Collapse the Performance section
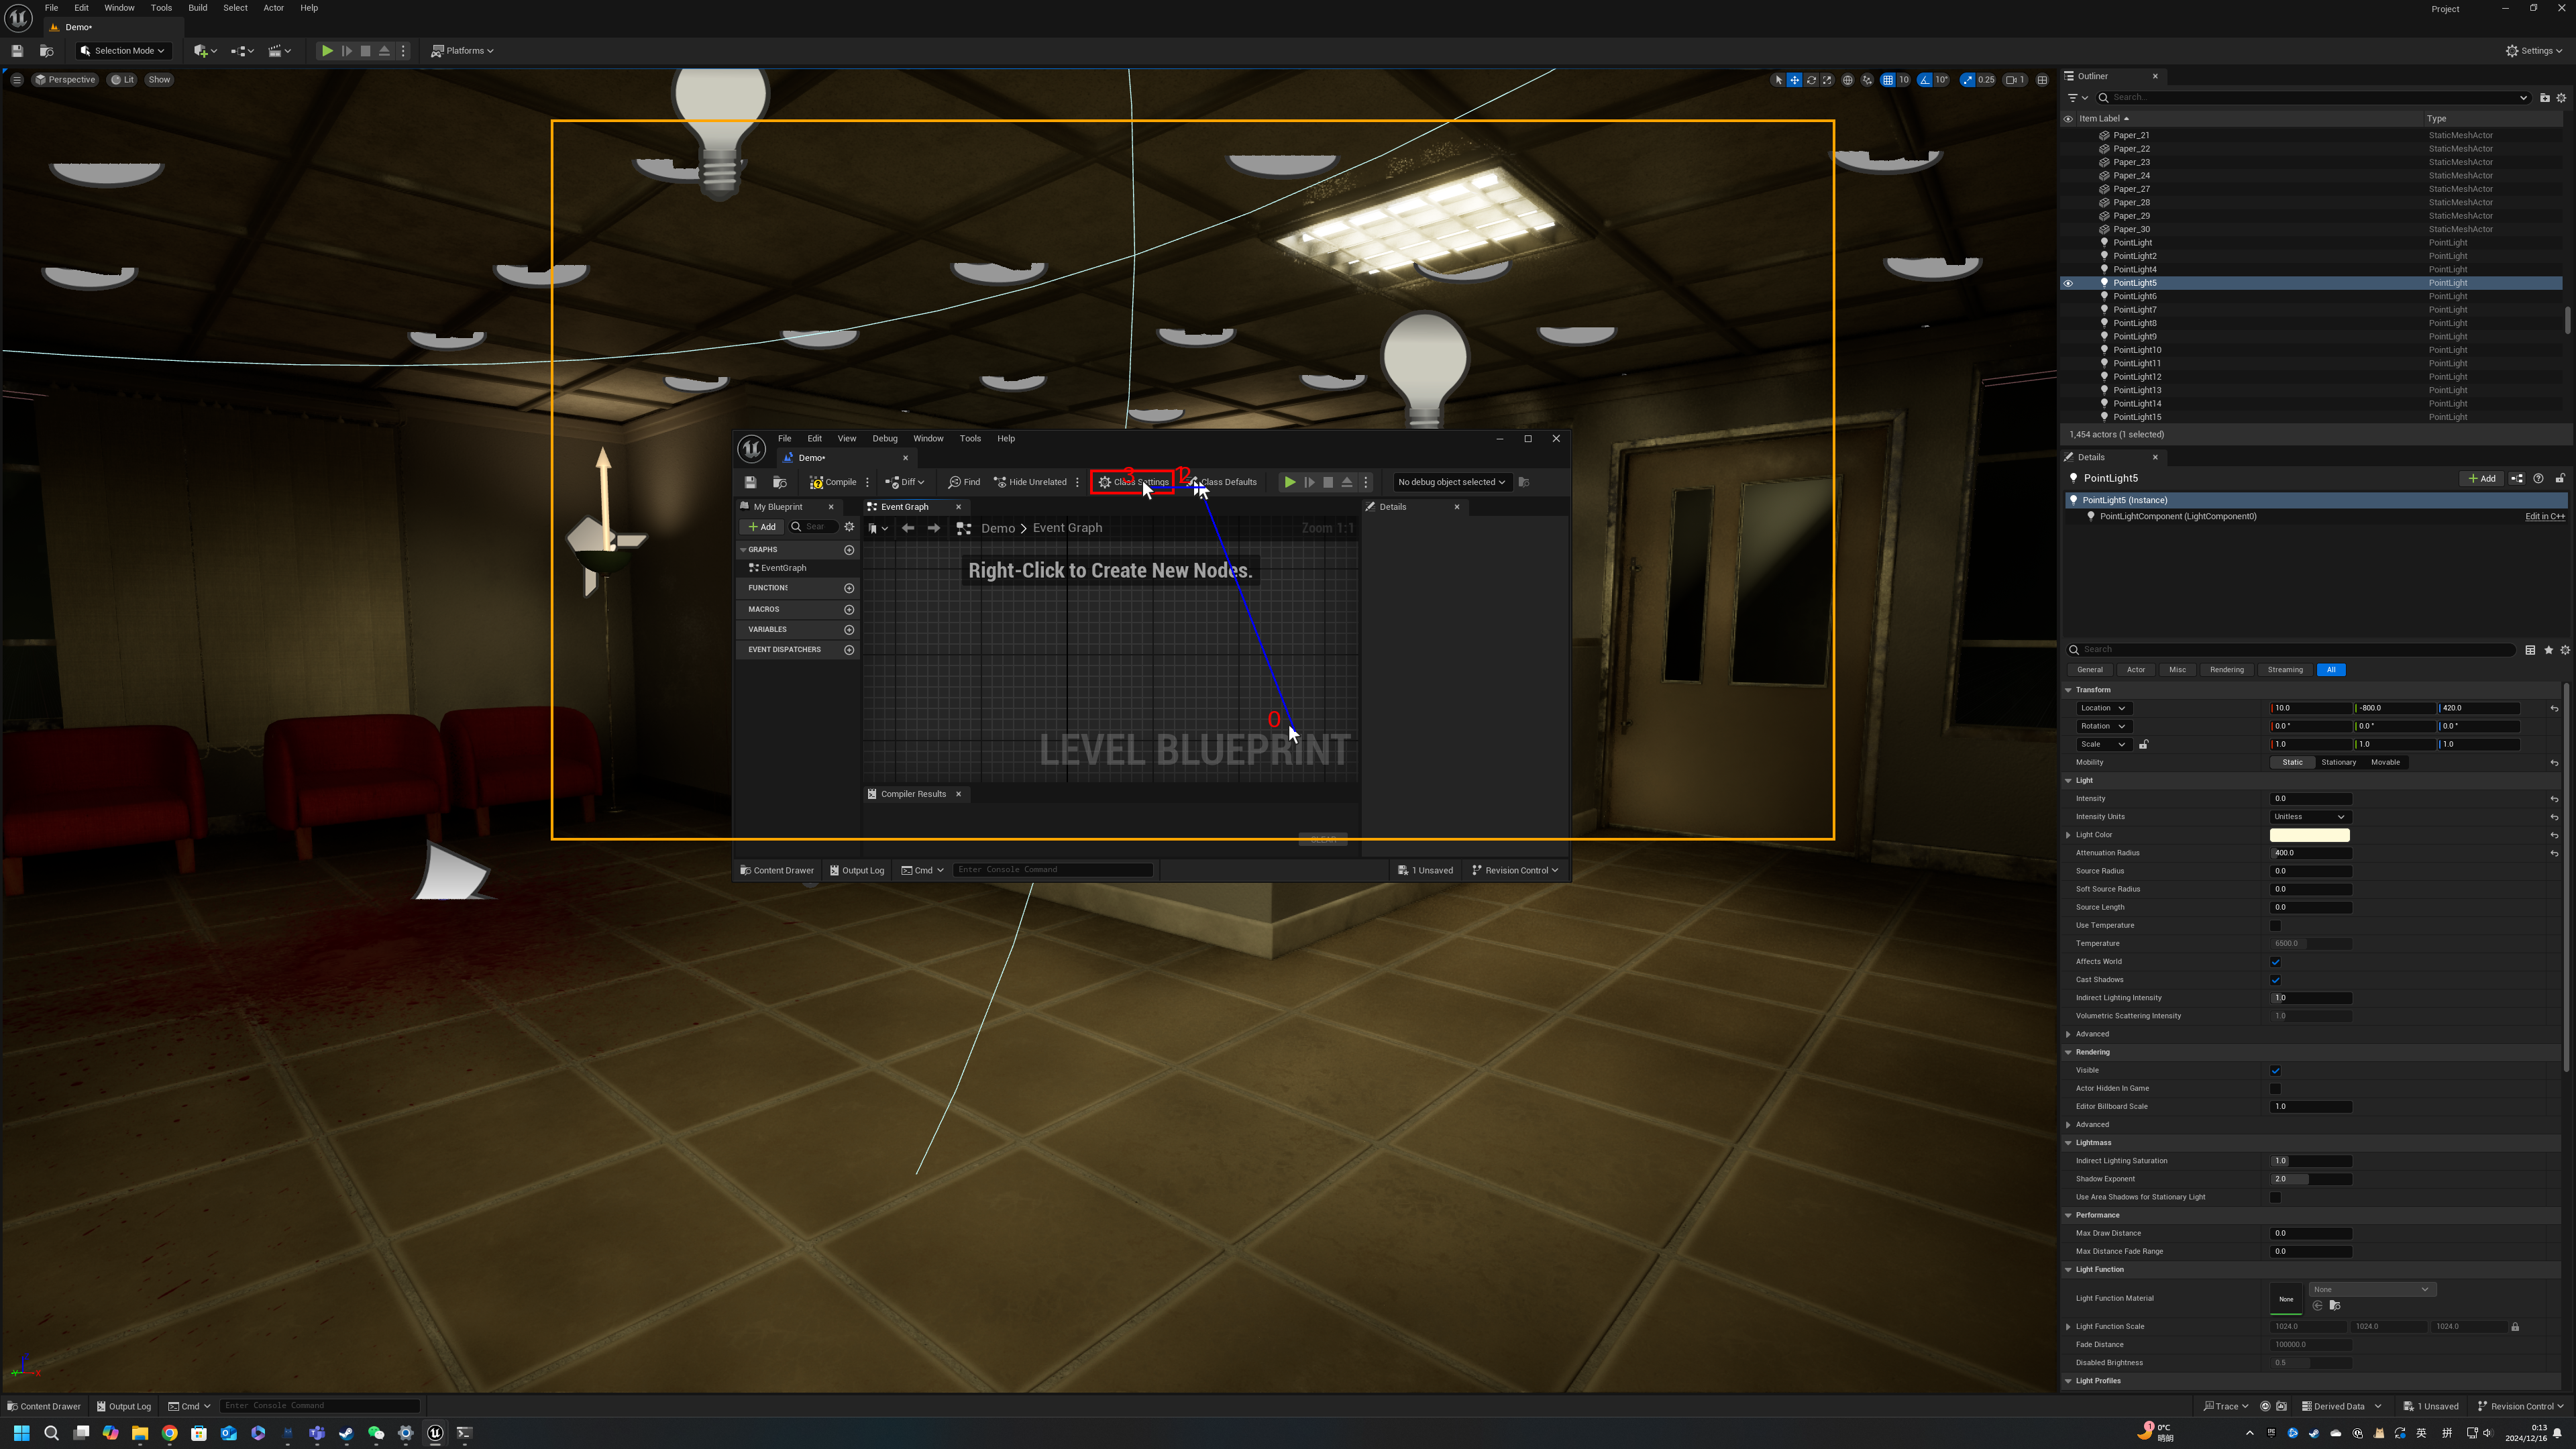2576x1449 pixels. click(x=2069, y=1215)
